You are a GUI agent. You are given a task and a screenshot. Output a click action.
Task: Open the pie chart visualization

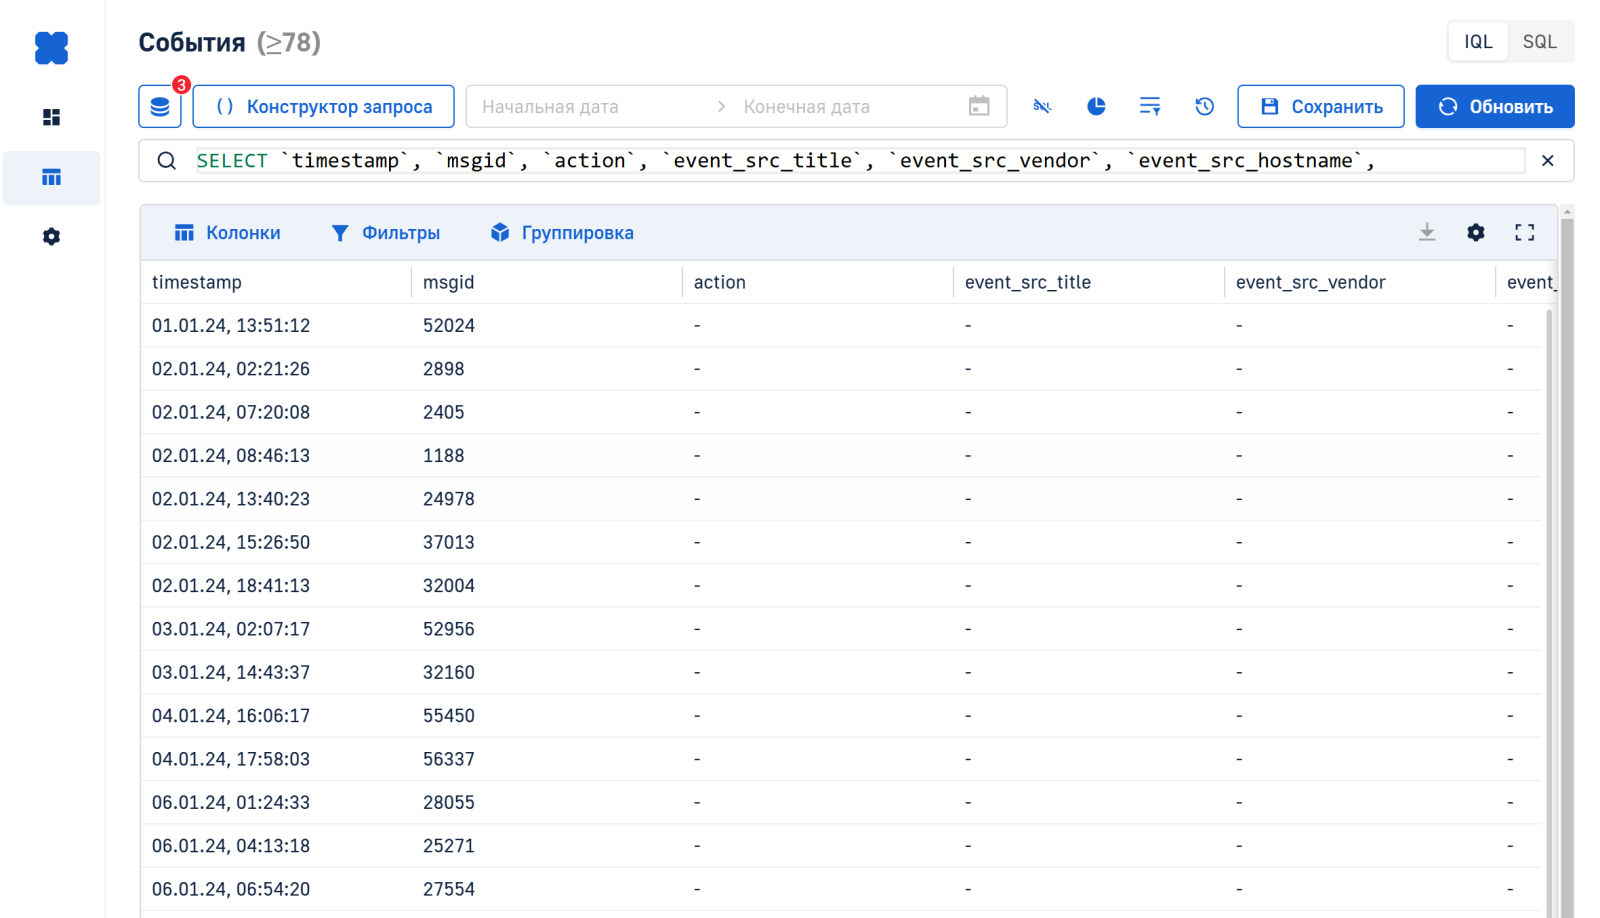point(1096,106)
